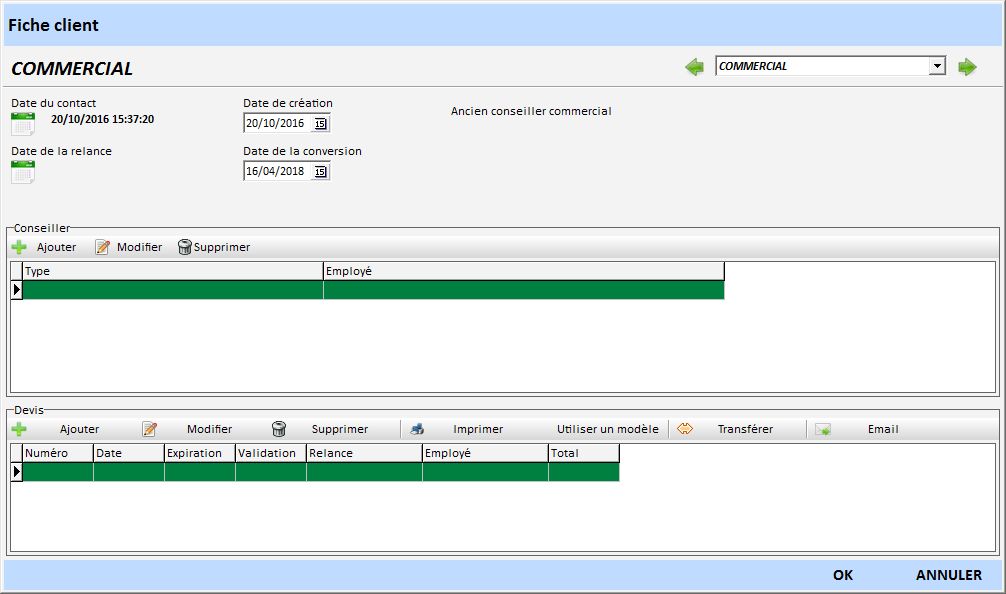
Task: Add a new Conseiller entry
Action: [44, 247]
